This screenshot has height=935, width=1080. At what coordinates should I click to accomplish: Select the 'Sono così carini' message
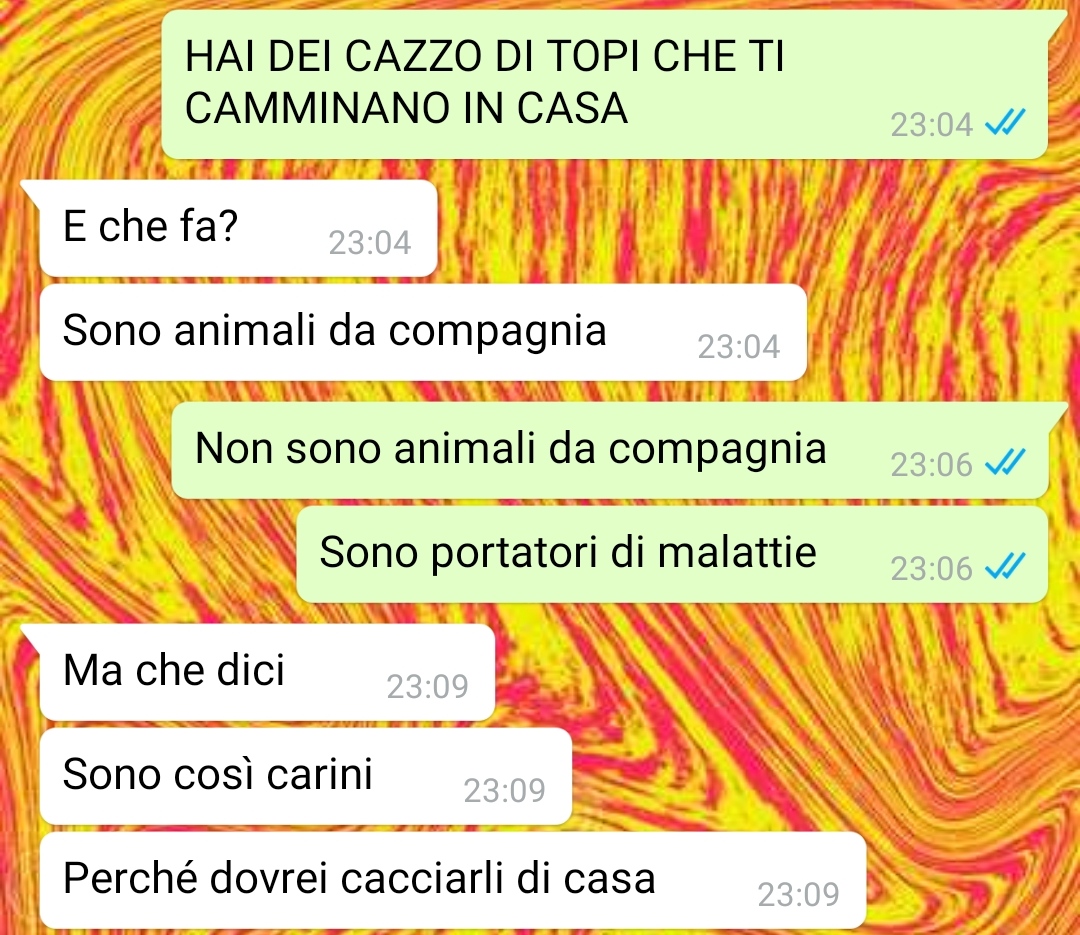tap(306, 777)
